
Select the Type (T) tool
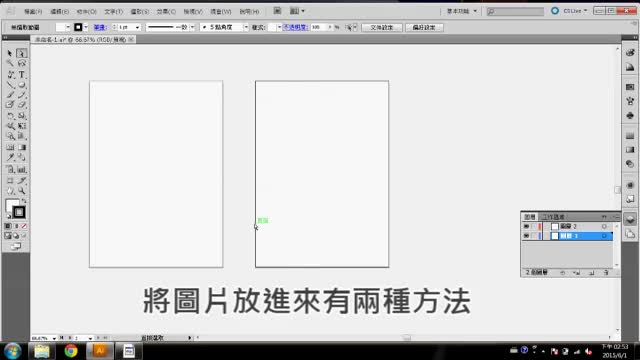pyautogui.click(x=22, y=74)
